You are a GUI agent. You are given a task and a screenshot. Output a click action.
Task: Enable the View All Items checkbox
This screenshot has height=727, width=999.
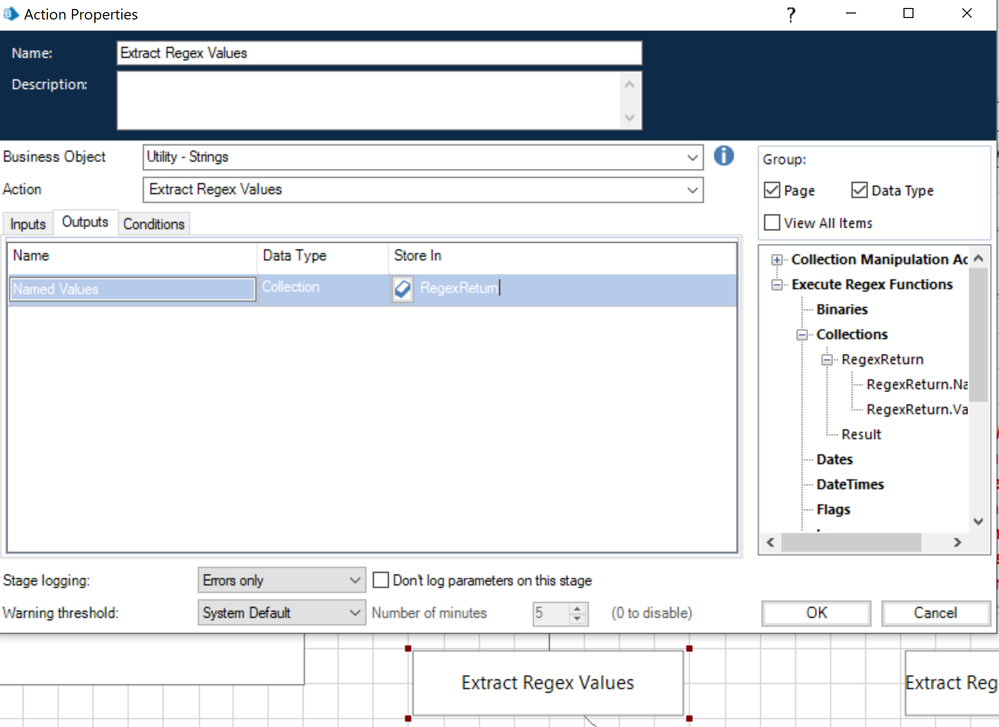[772, 223]
